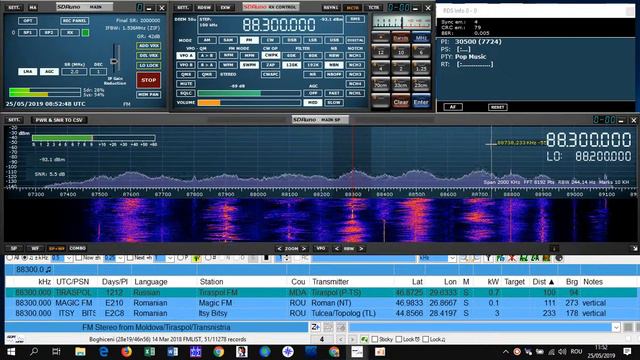Click the volume speaker tray icon
The image size is (640, 360).
[x=562, y=351]
